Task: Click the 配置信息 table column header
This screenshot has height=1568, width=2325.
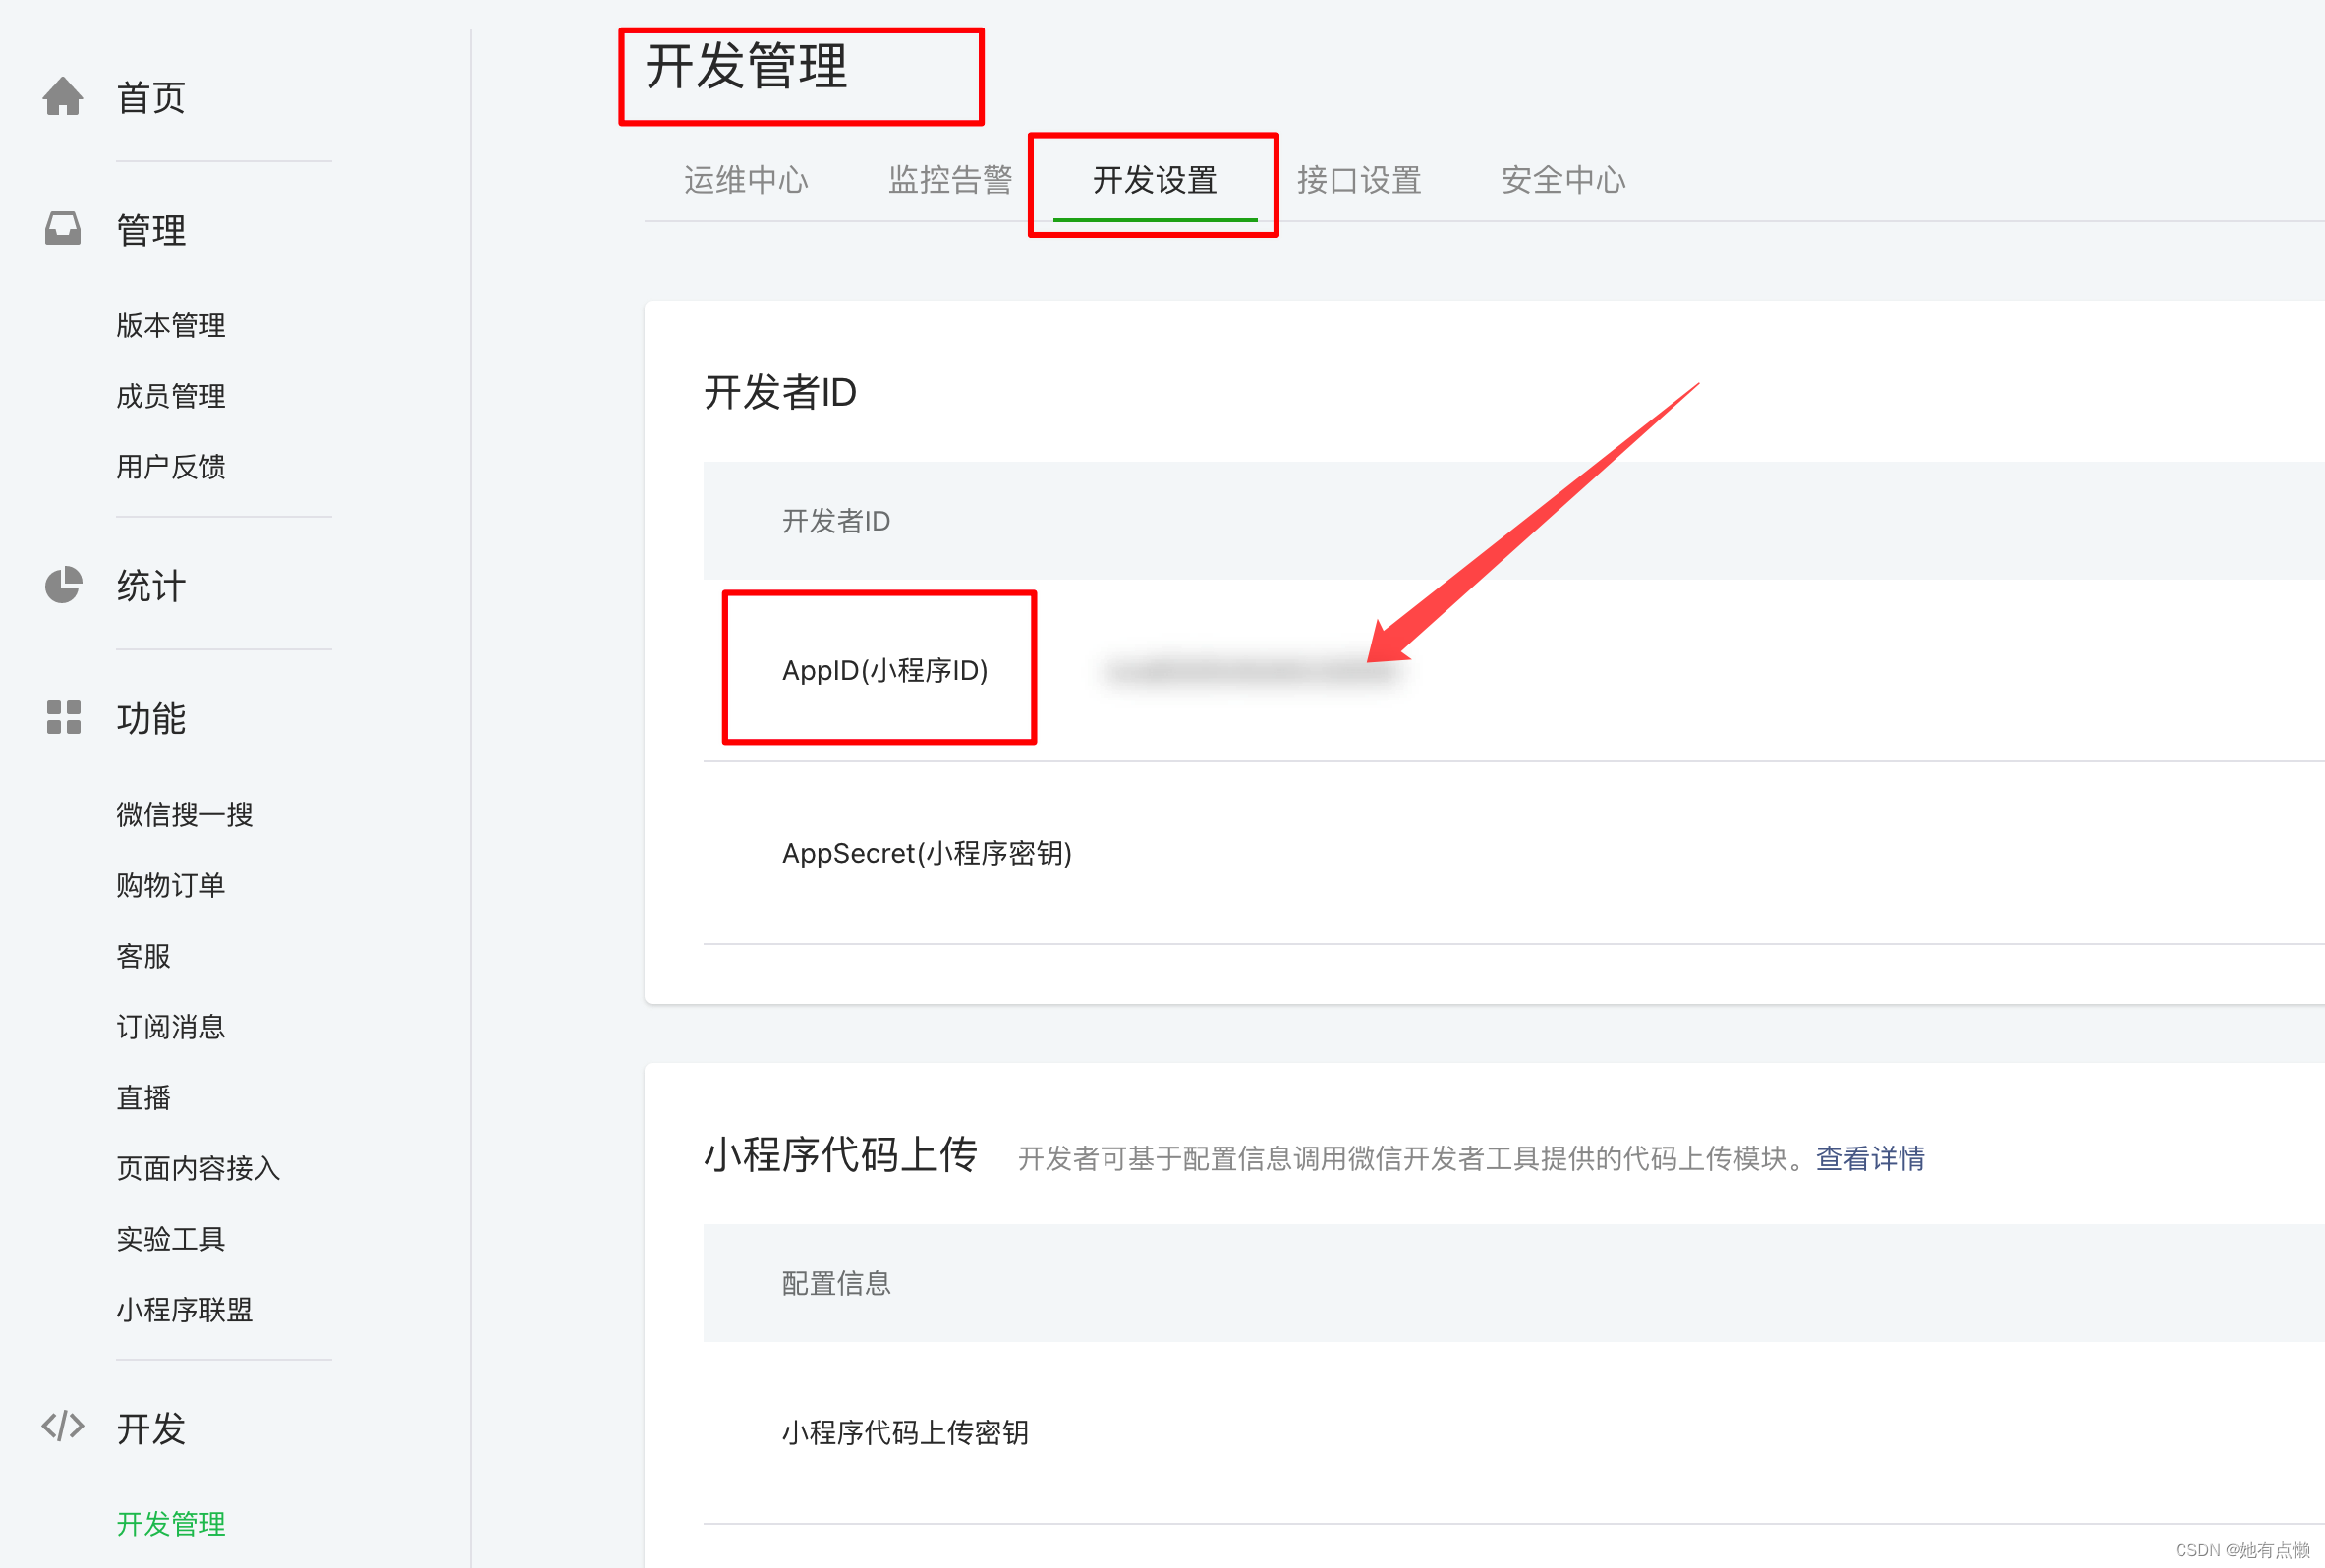Action: tap(836, 1283)
